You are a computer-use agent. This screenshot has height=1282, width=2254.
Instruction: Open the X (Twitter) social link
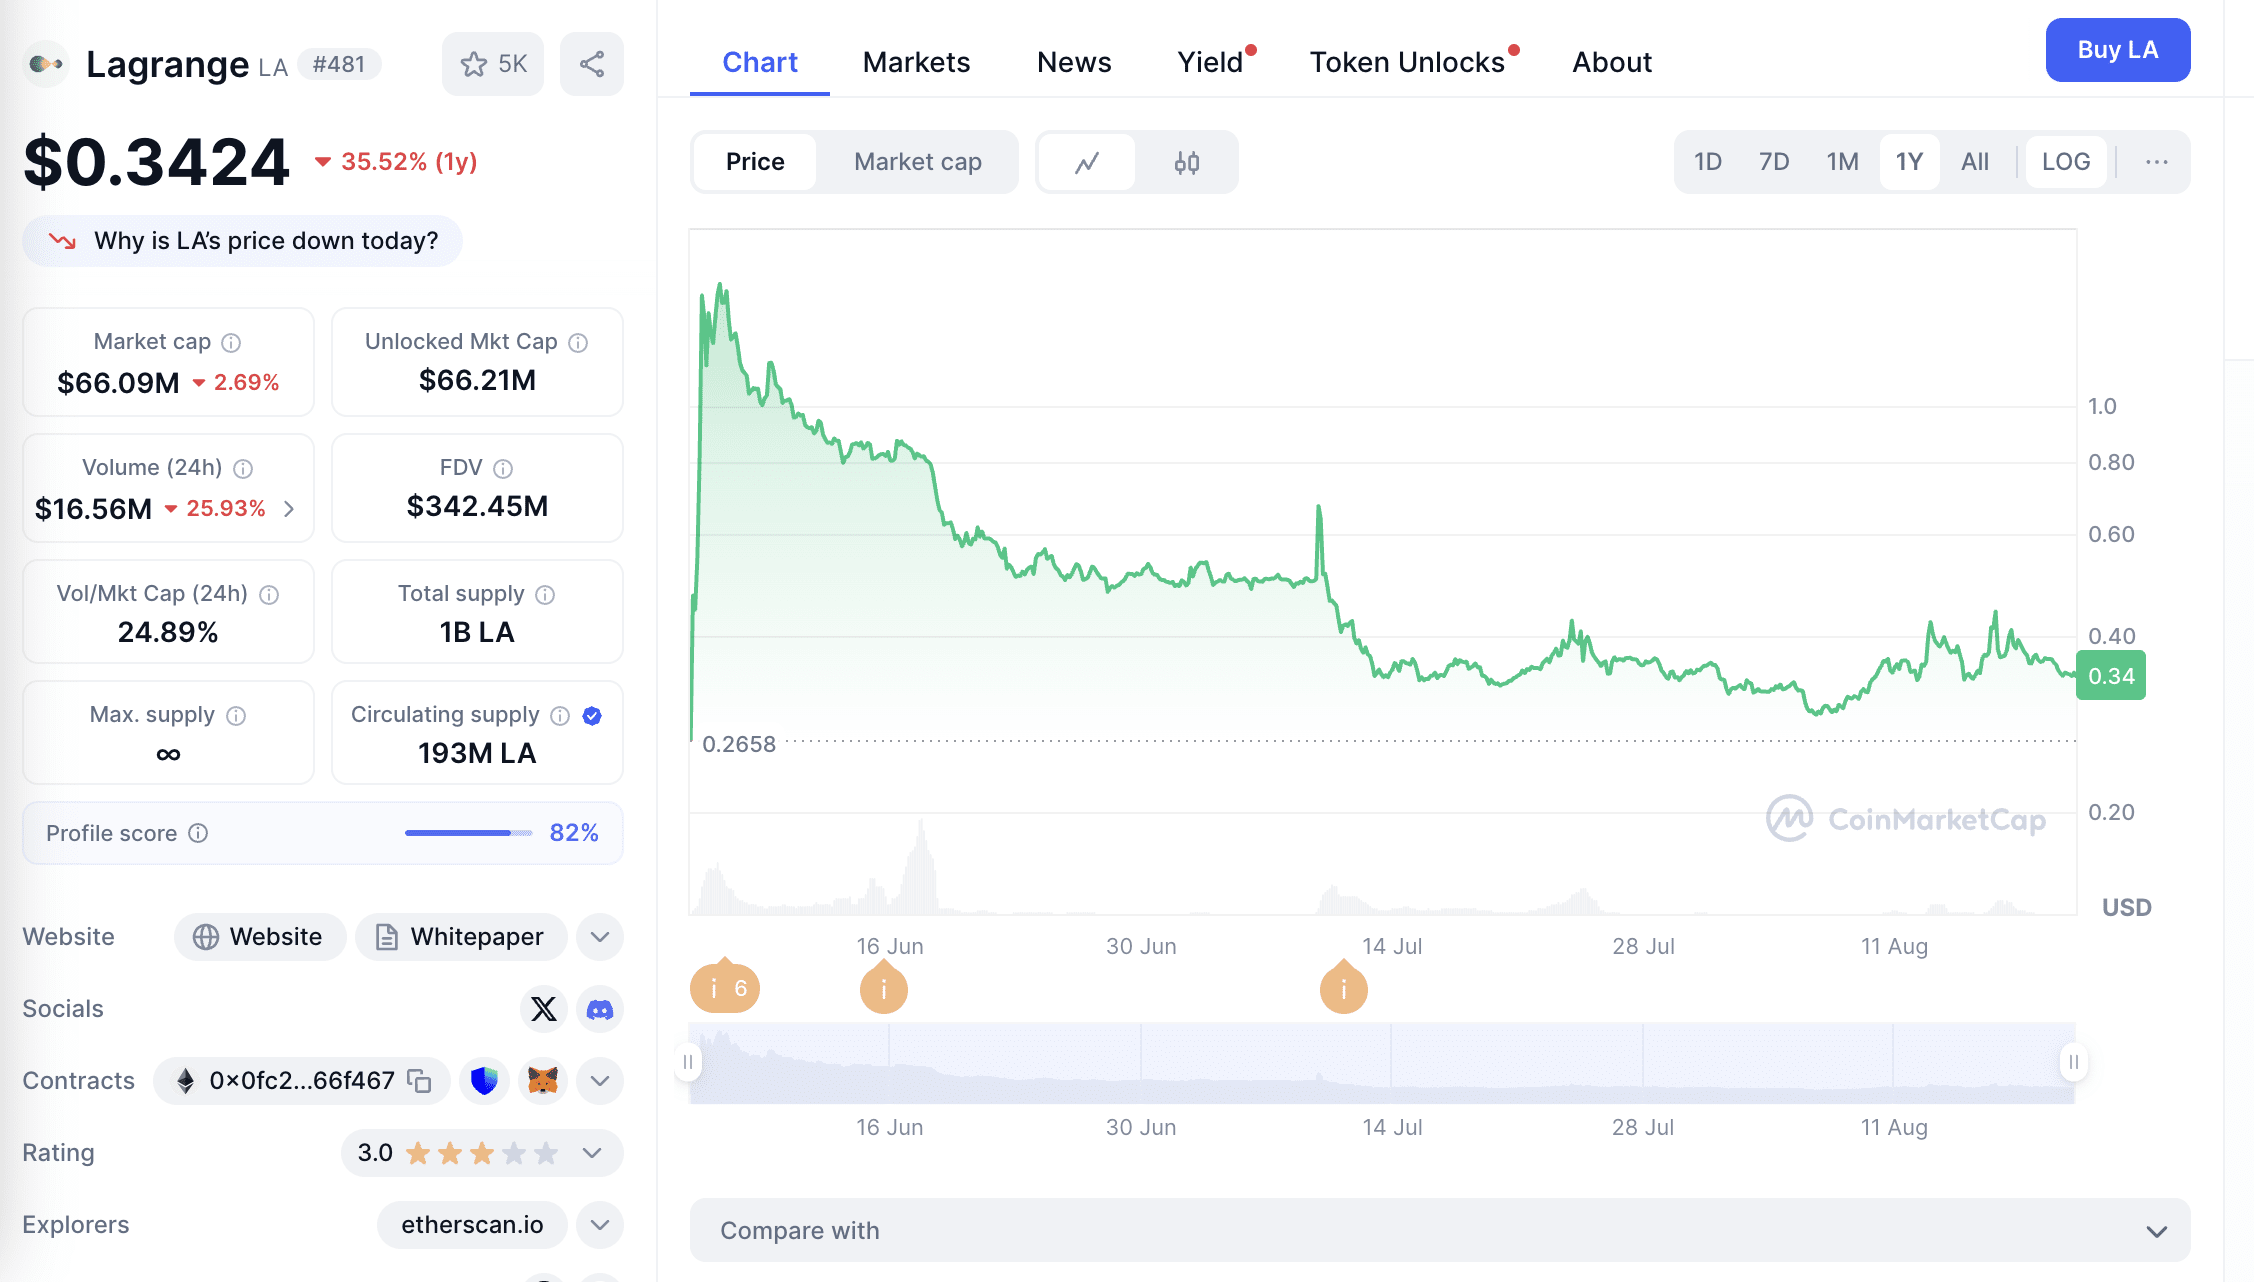tap(544, 1009)
